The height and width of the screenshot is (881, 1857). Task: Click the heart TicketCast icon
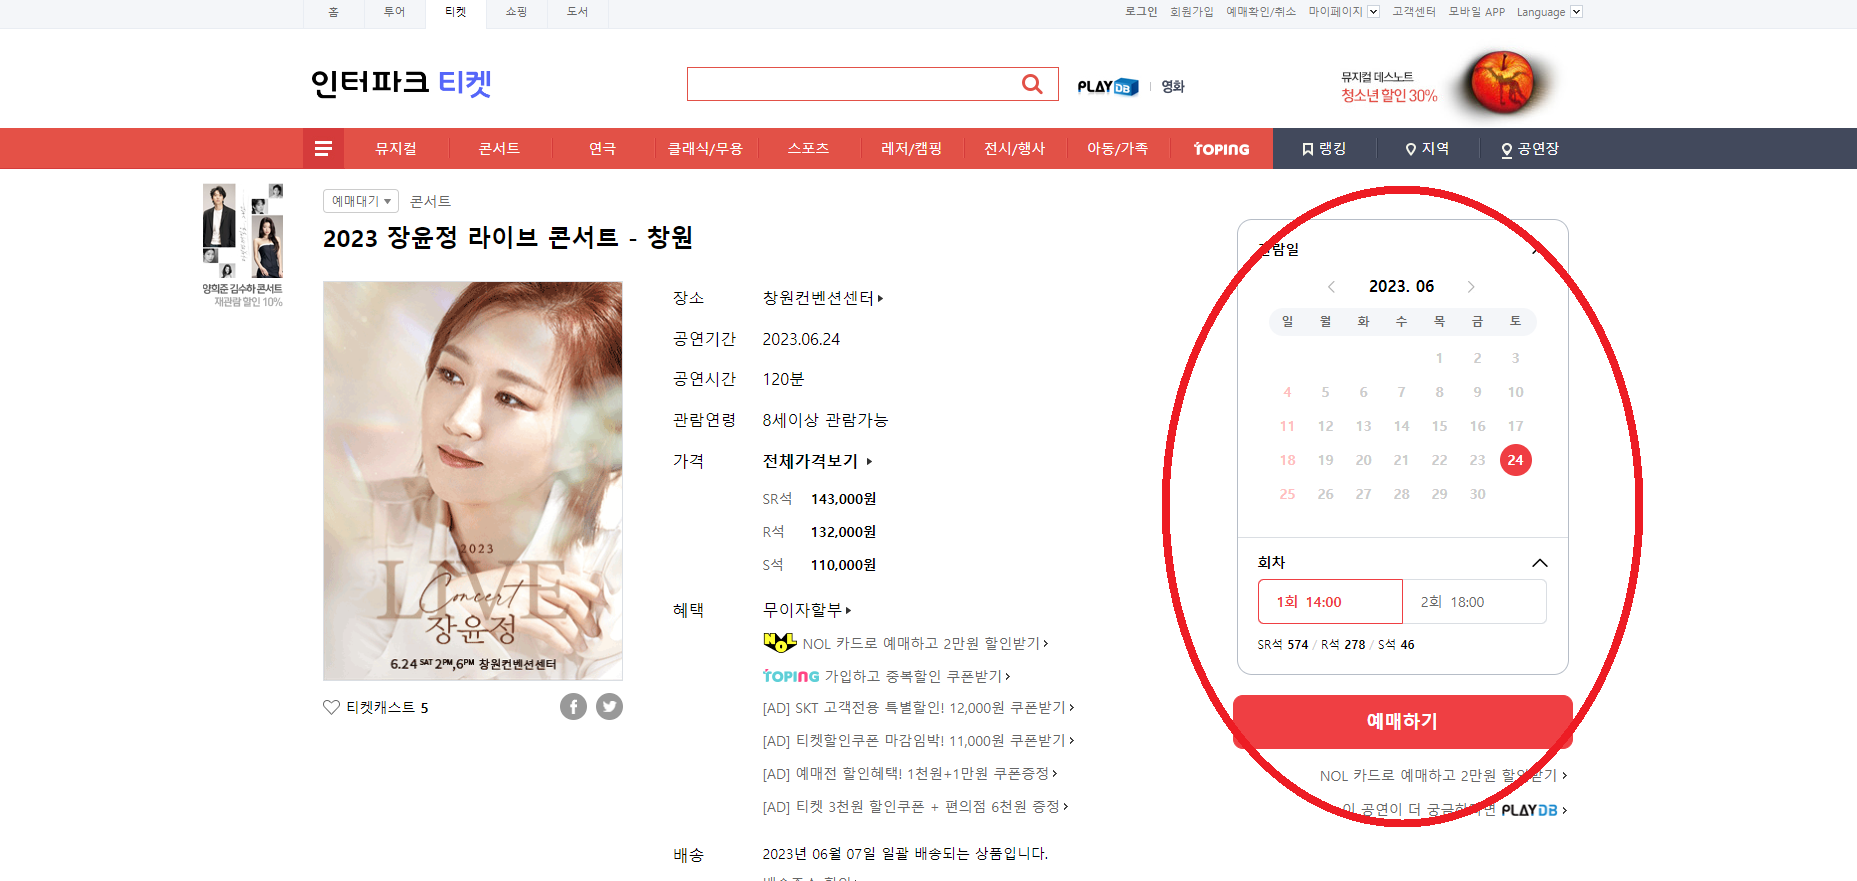(x=331, y=707)
